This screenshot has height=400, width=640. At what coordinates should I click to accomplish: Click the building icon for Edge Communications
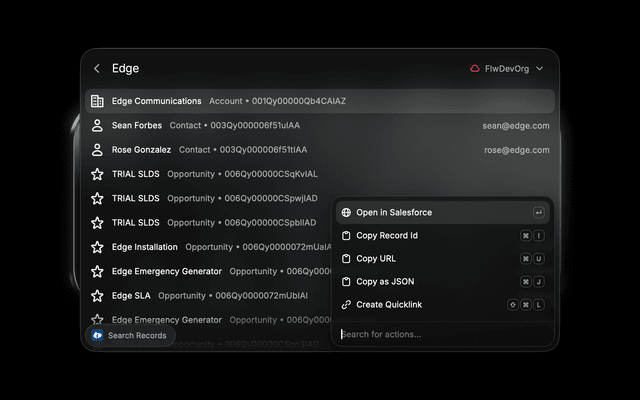tap(97, 101)
